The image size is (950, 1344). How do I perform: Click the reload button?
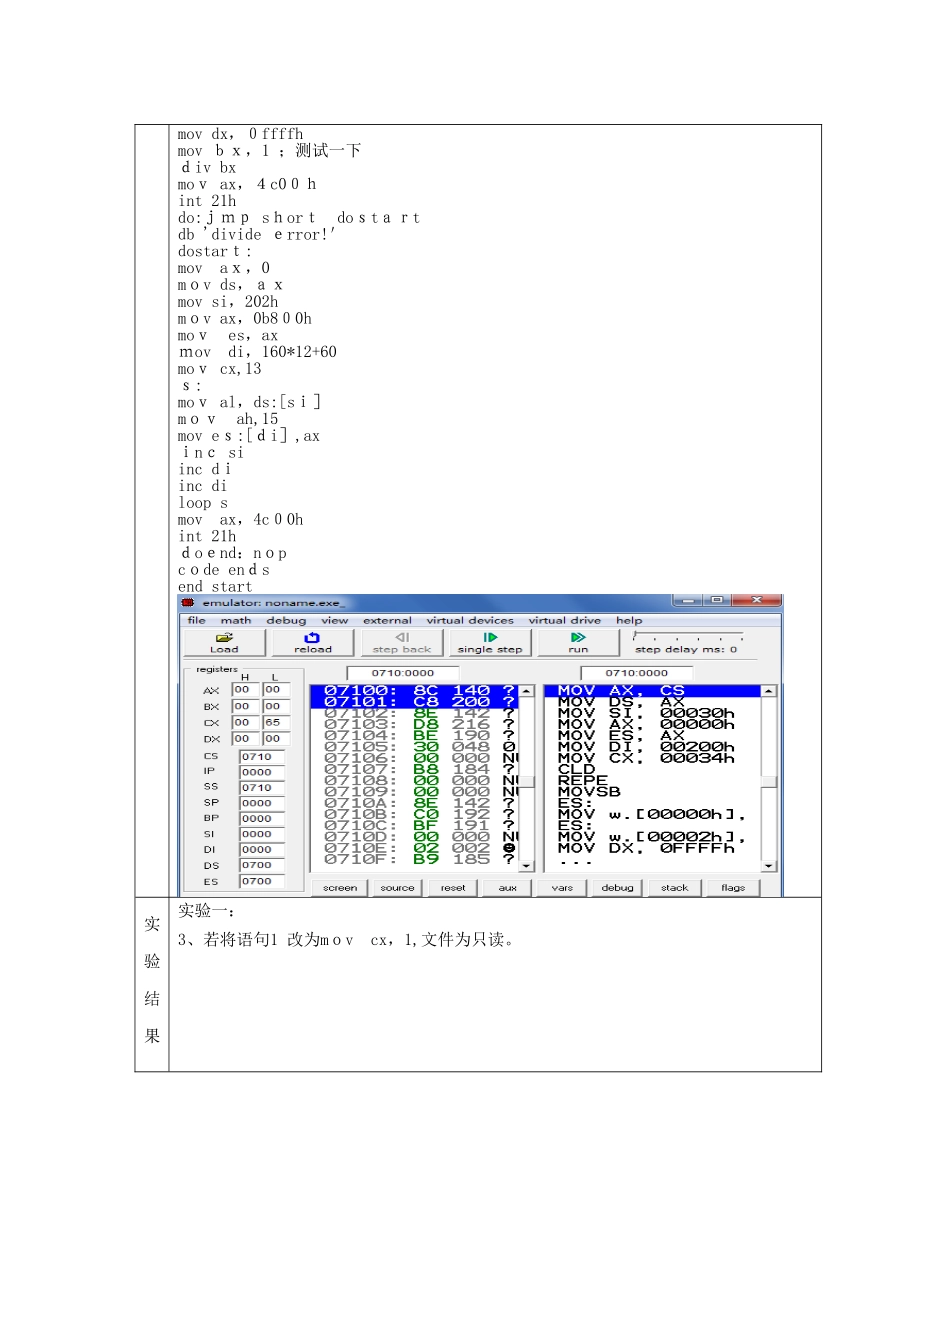312,642
